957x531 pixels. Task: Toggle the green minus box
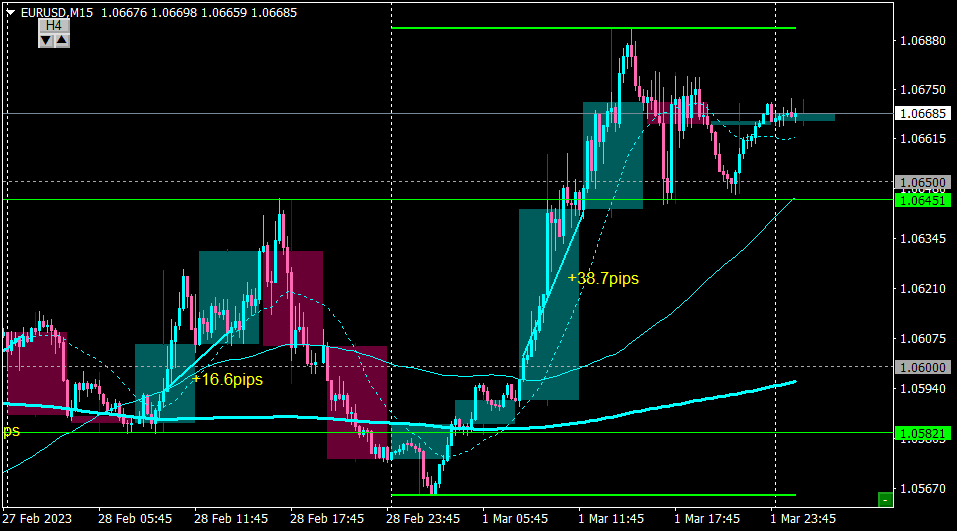tap(885, 500)
